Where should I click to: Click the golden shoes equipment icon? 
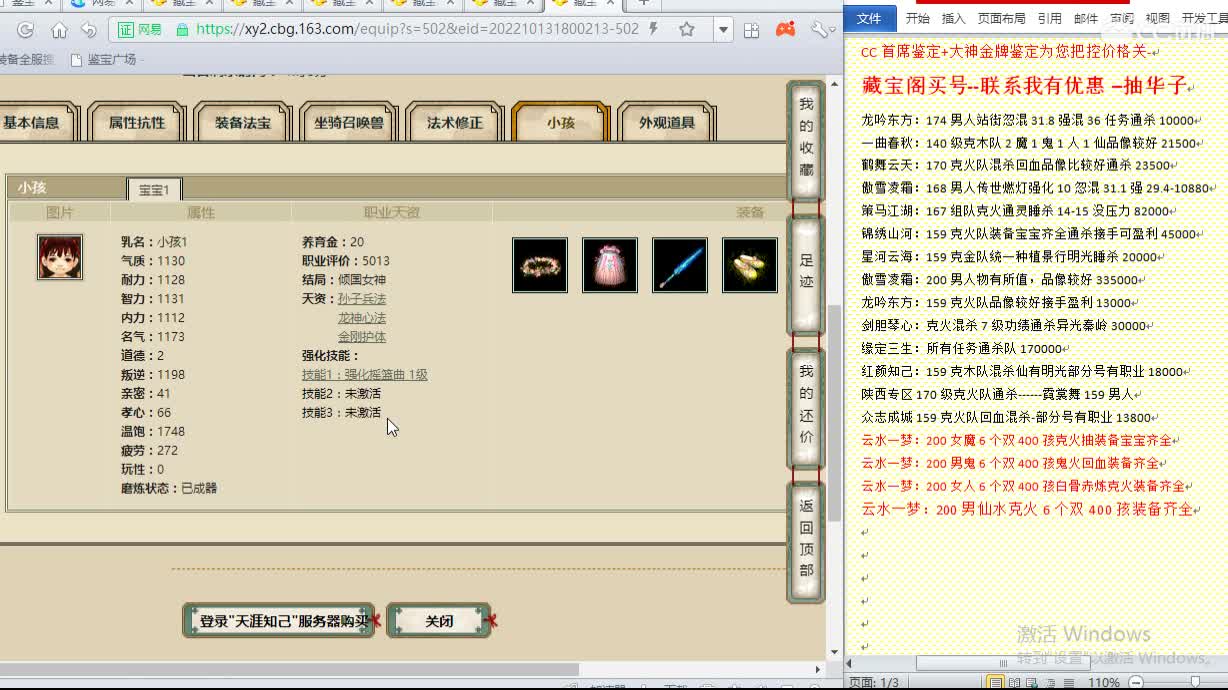point(750,265)
